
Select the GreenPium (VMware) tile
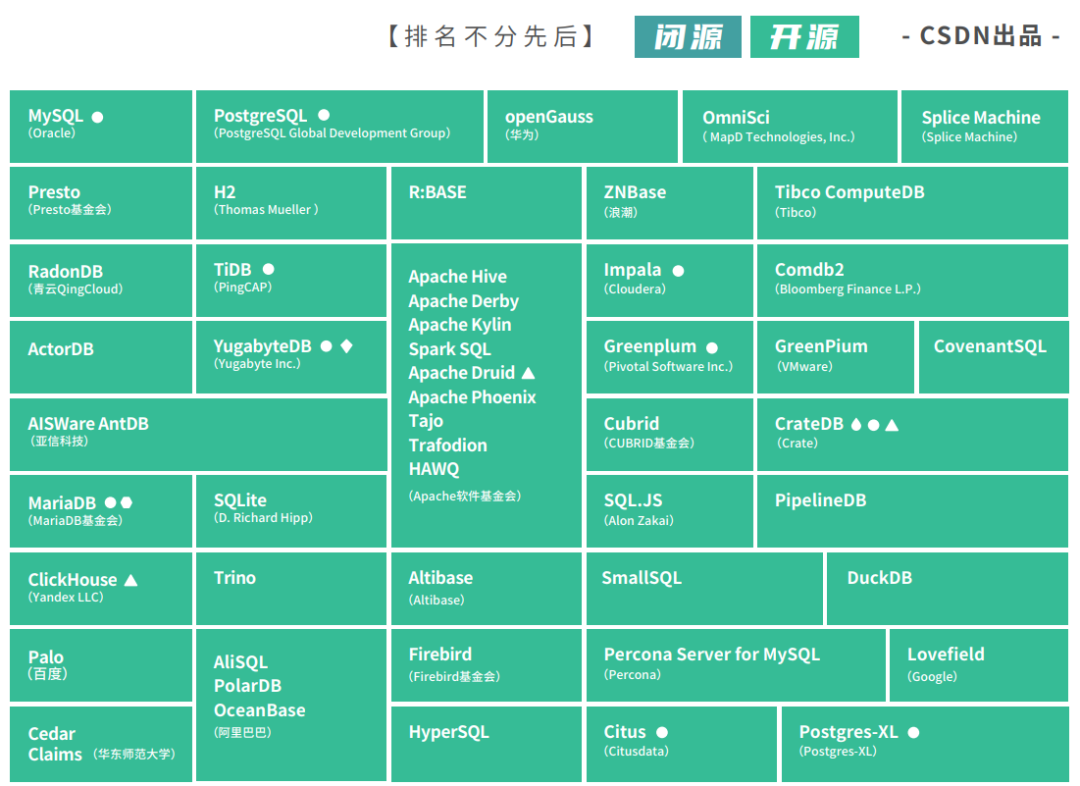[835, 358]
